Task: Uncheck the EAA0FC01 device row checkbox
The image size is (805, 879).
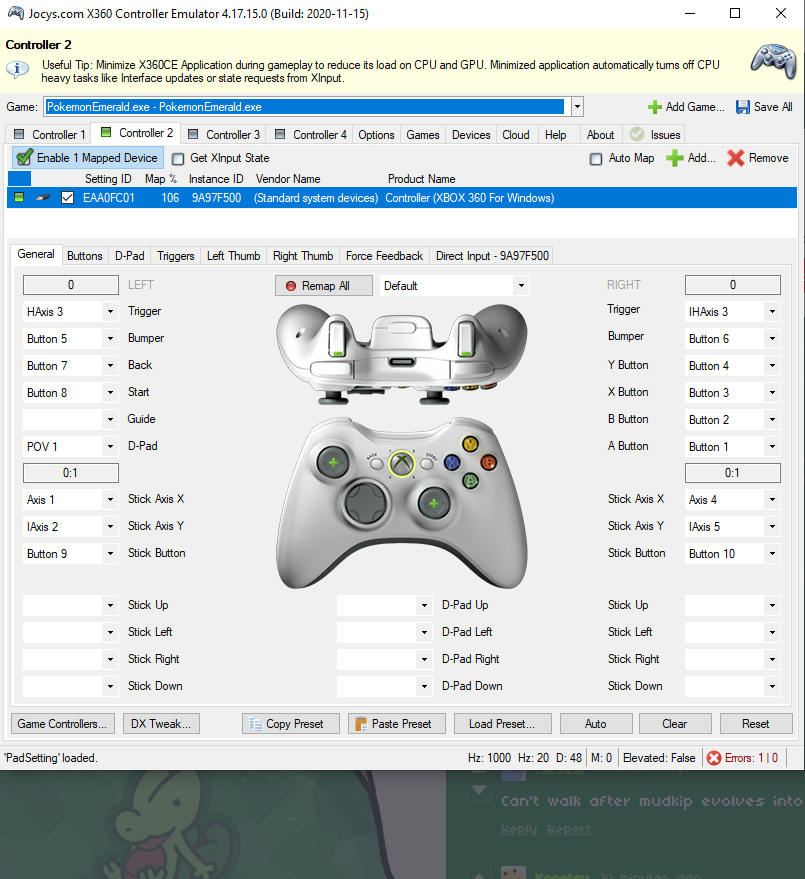Action: 67,198
